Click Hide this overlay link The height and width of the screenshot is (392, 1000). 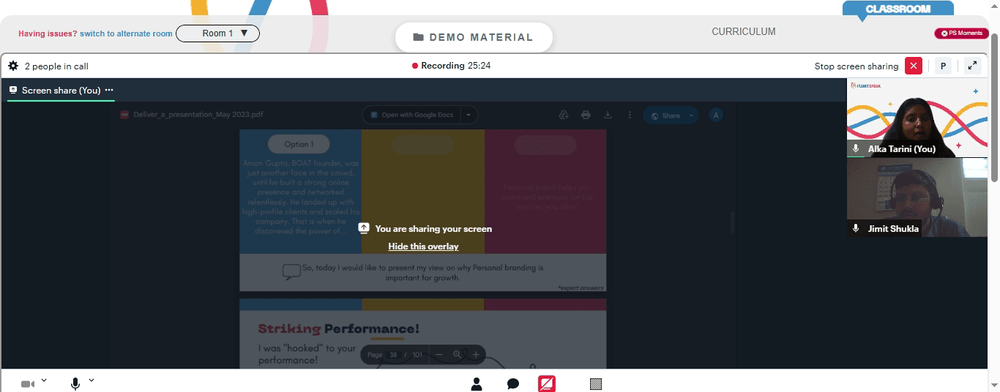click(423, 246)
